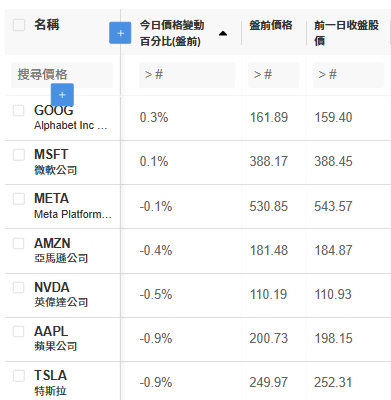
Task: Select the TSLA row checkbox
Action: (19, 376)
